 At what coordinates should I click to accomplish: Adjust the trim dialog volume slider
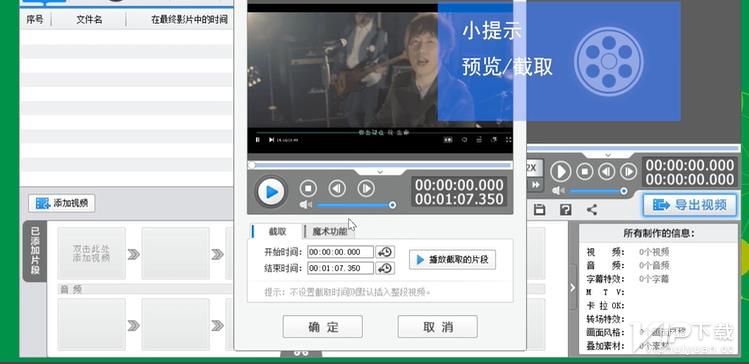pos(354,205)
